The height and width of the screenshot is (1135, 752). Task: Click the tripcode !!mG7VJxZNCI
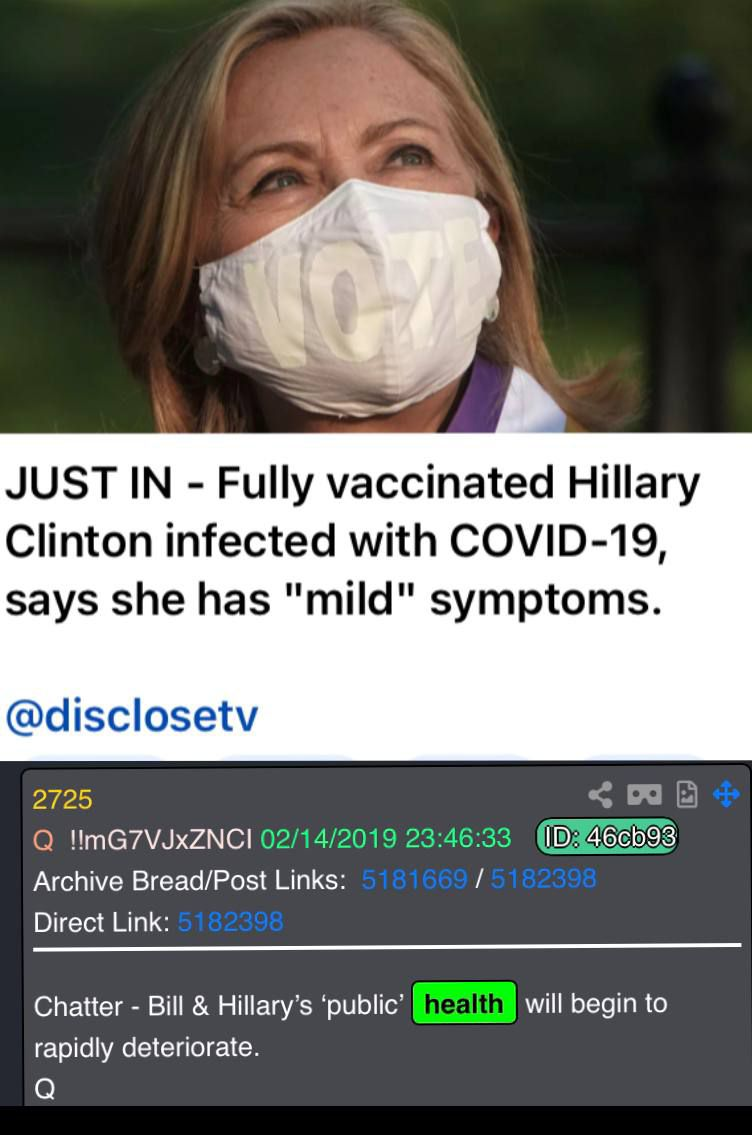(x=160, y=839)
